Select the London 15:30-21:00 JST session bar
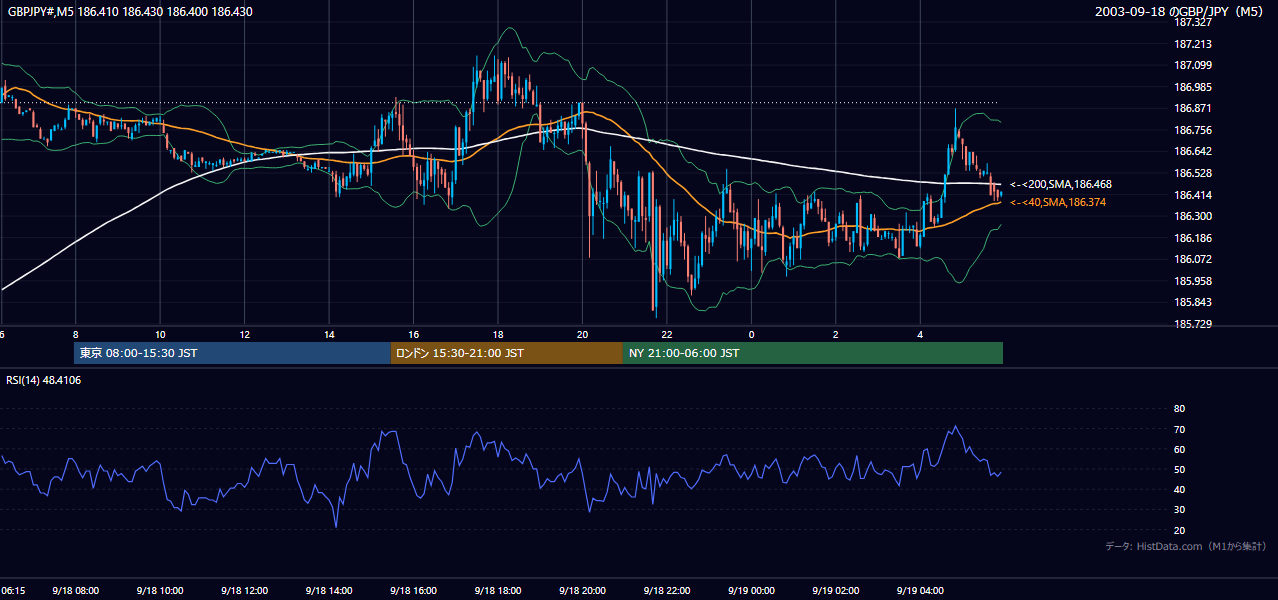1278x600 pixels. 507,353
